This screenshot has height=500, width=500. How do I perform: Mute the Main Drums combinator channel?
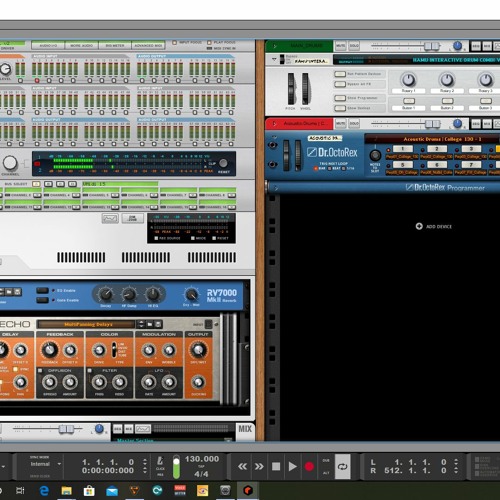[341, 46]
